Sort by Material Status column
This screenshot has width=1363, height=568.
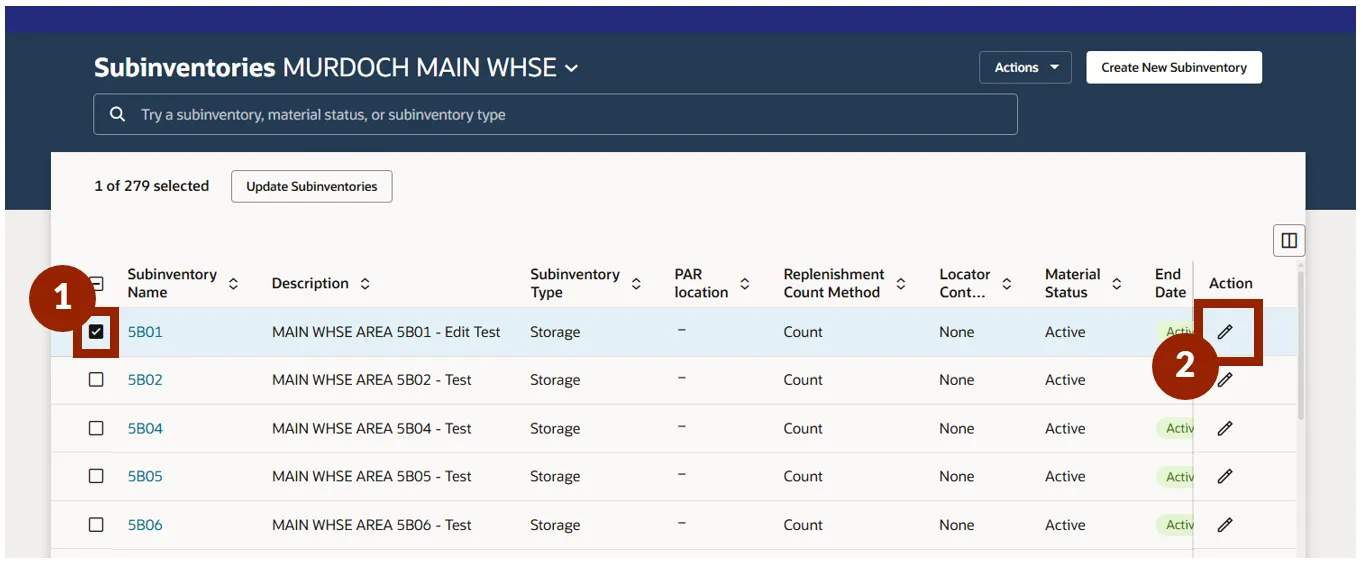(1117, 284)
